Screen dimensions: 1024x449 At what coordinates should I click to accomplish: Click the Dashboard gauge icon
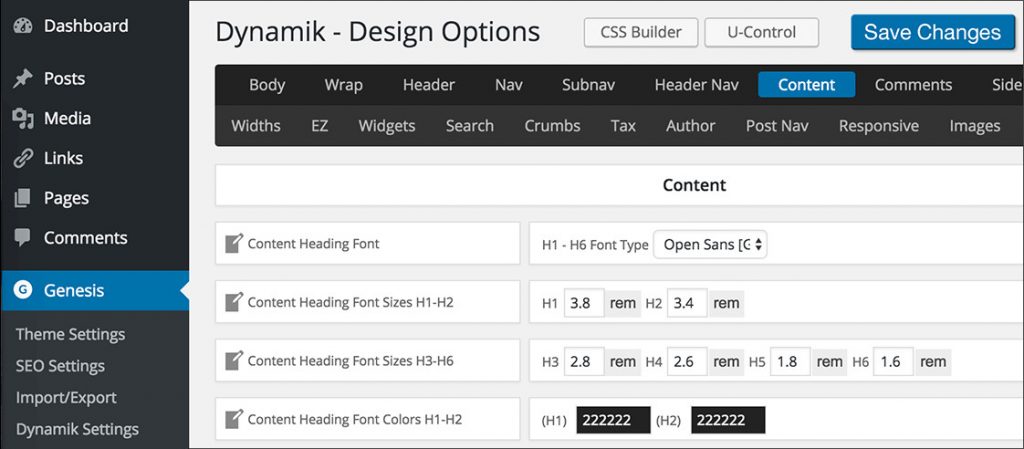[23, 26]
